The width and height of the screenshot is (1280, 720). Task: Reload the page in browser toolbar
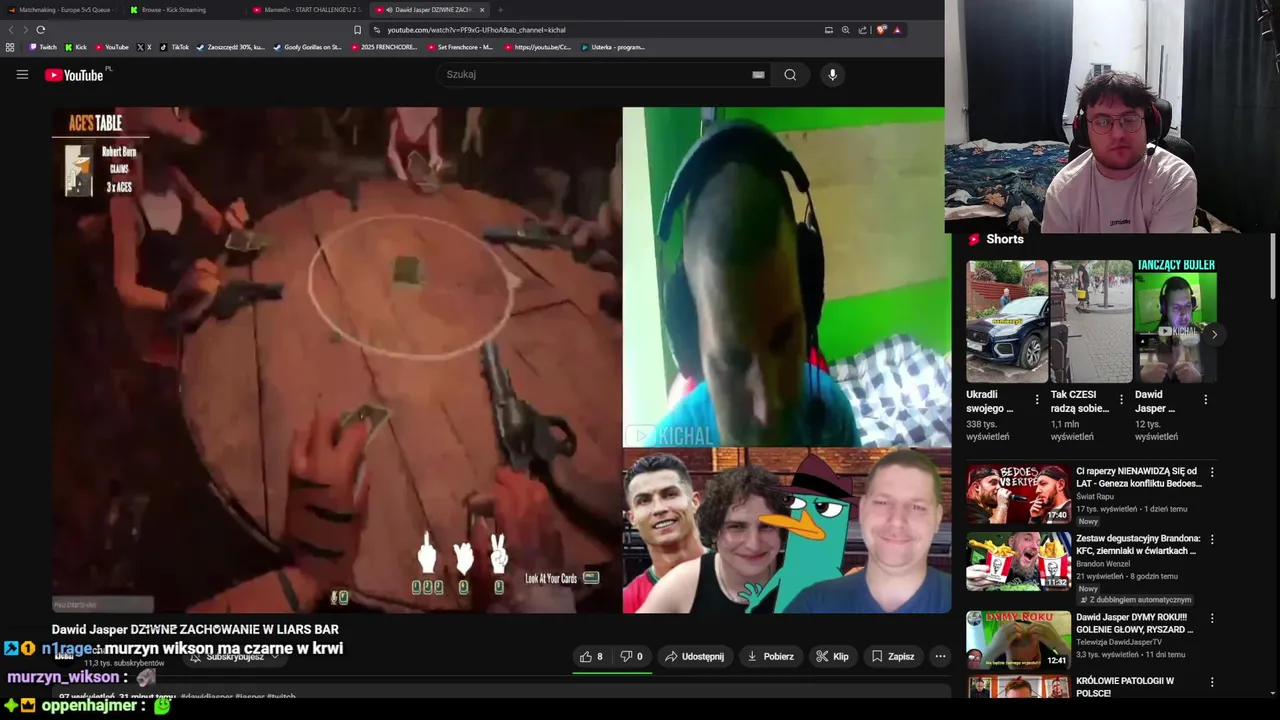[x=40, y=30]
